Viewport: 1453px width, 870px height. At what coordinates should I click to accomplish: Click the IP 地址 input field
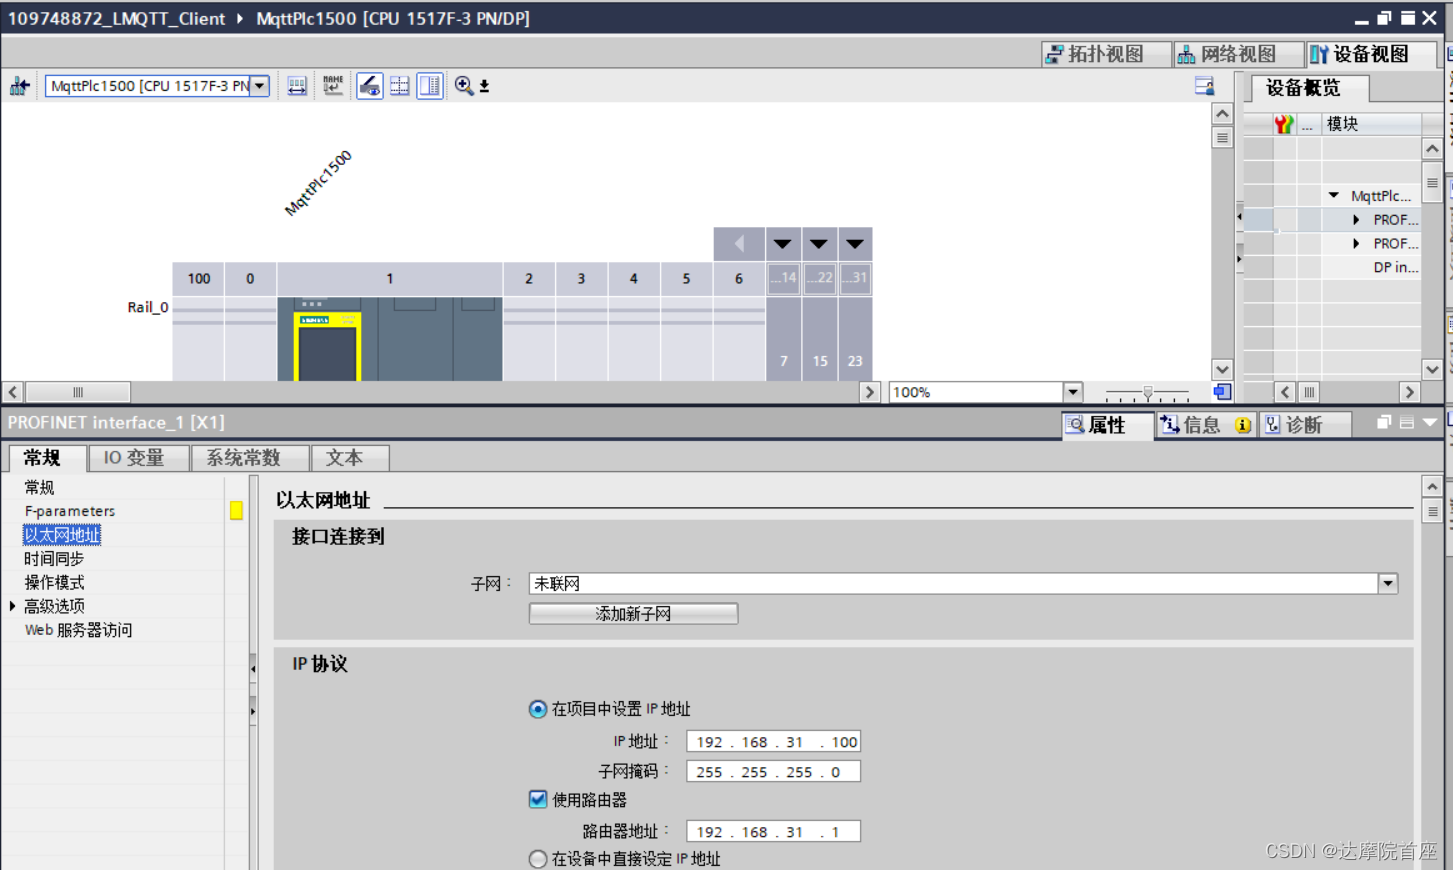[773, 742]
